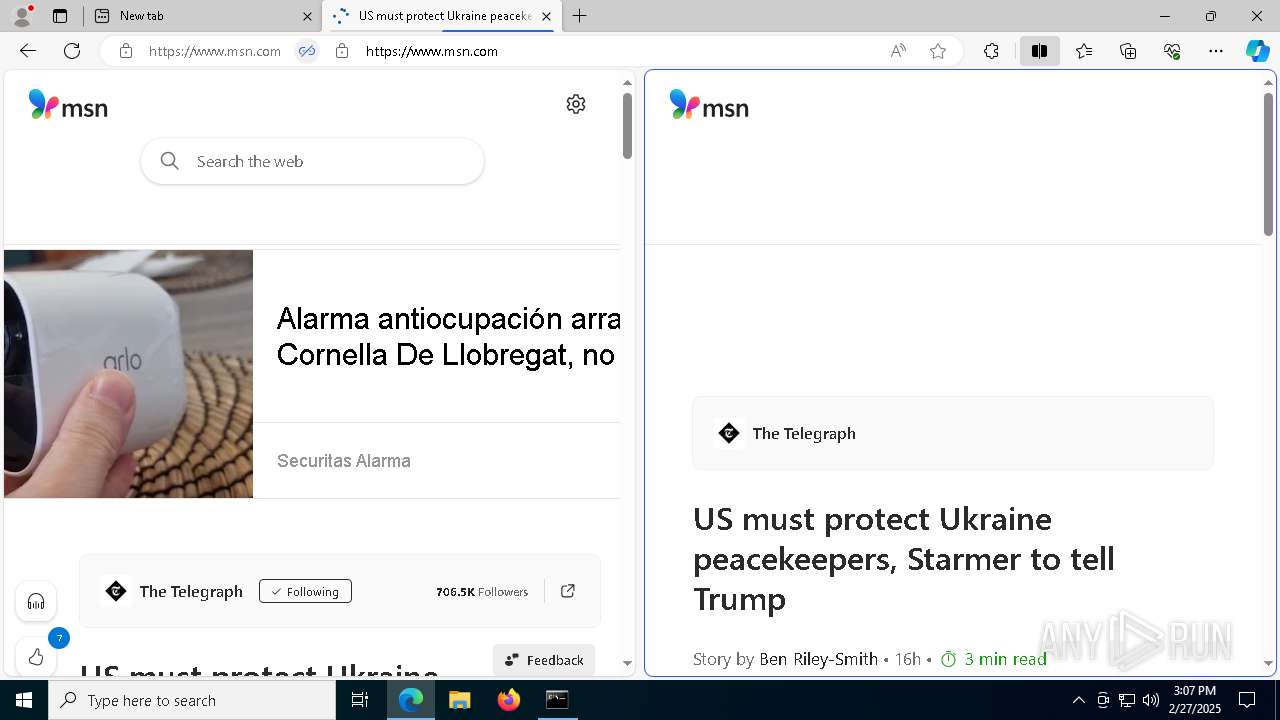
Task: Open The Telegraph card in right pane
Action: (x=953, y=433)
